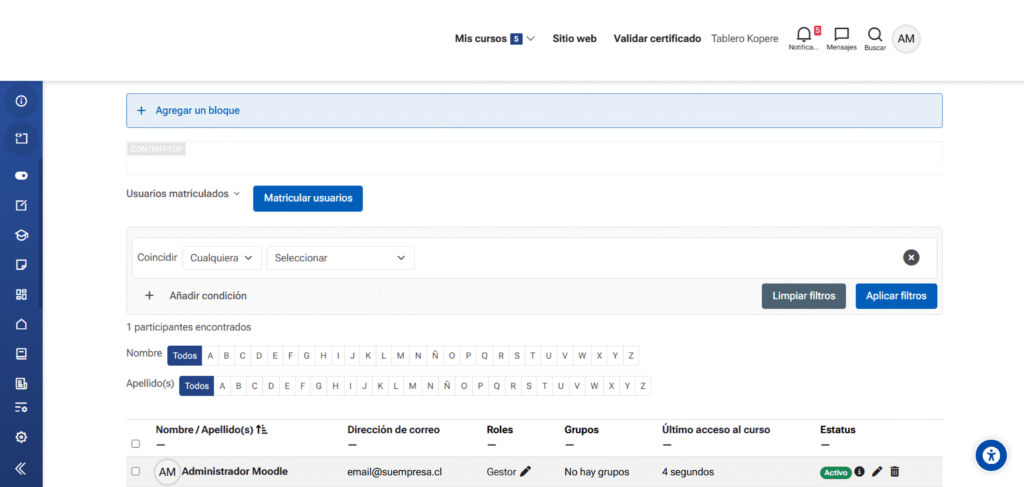Filter Nombre by letter Ñ

point(436,356)
